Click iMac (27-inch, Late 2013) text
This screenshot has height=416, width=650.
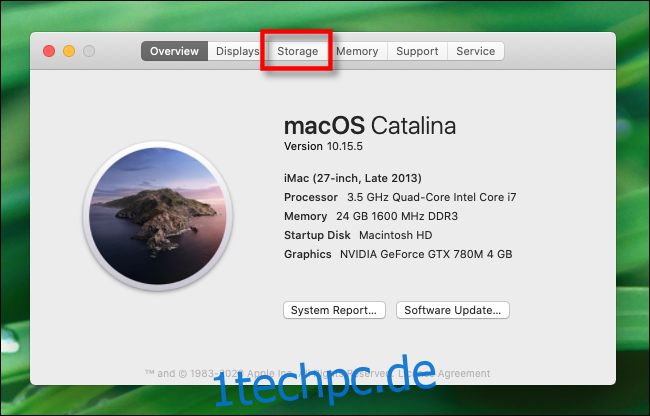[353, 178]
